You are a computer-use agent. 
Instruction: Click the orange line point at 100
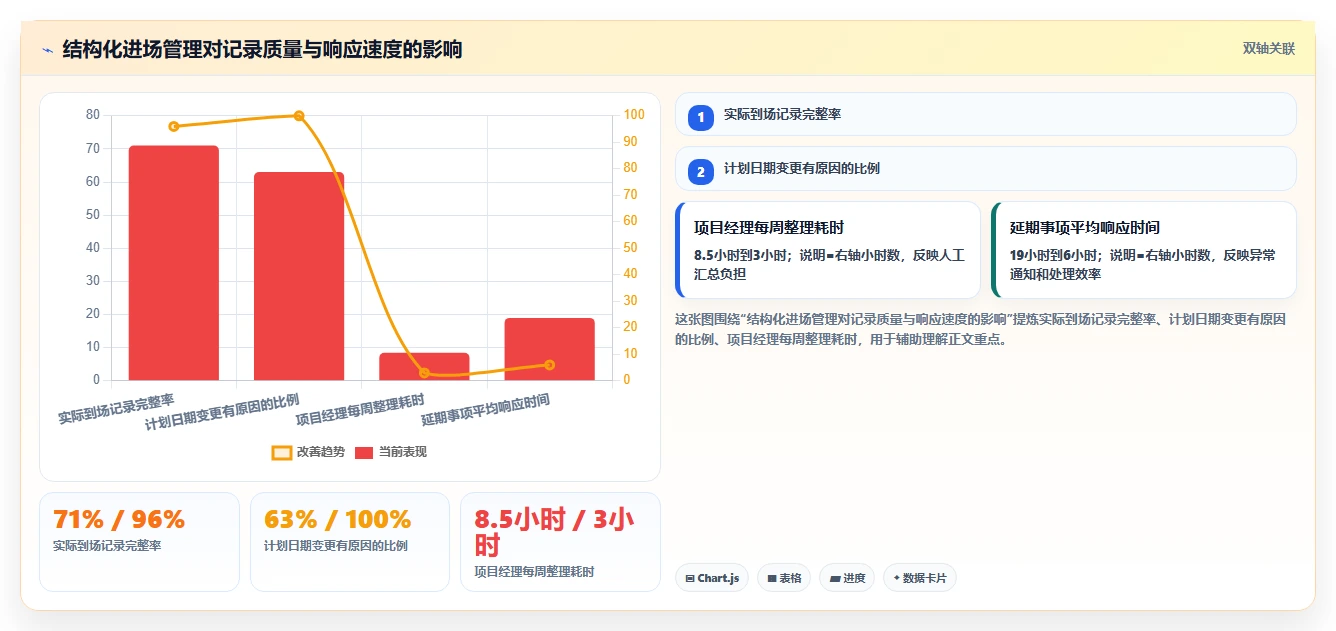click(299, 116)
